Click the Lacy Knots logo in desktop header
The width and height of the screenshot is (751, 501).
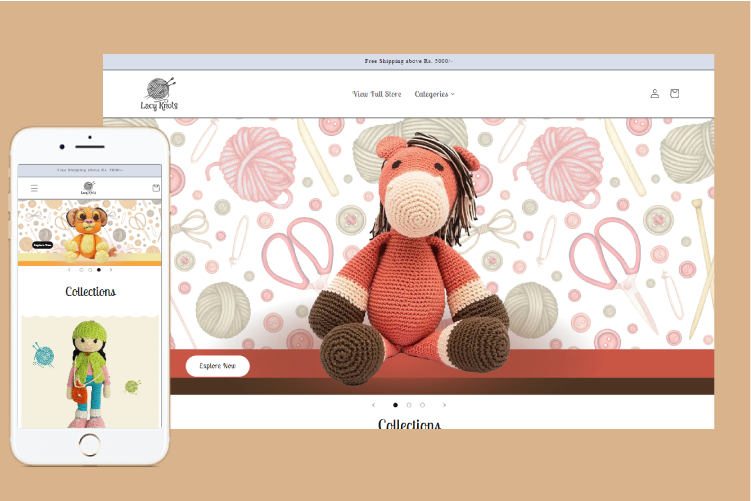point(160,94)
